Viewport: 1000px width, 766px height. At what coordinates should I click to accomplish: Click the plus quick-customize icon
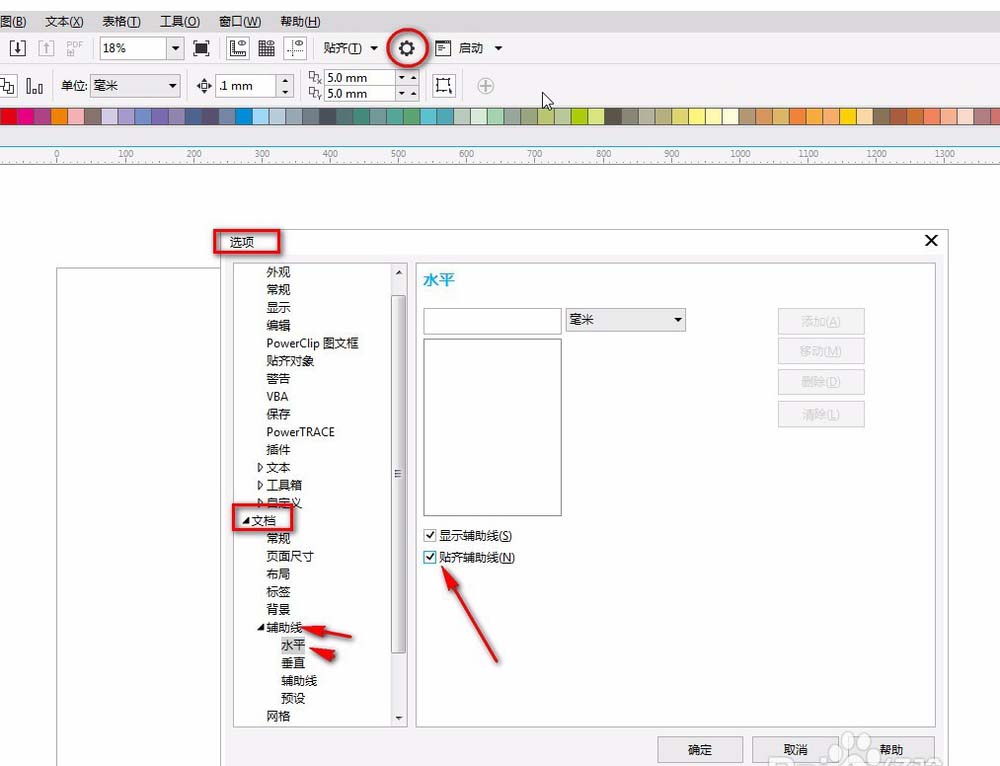[485, 85]
